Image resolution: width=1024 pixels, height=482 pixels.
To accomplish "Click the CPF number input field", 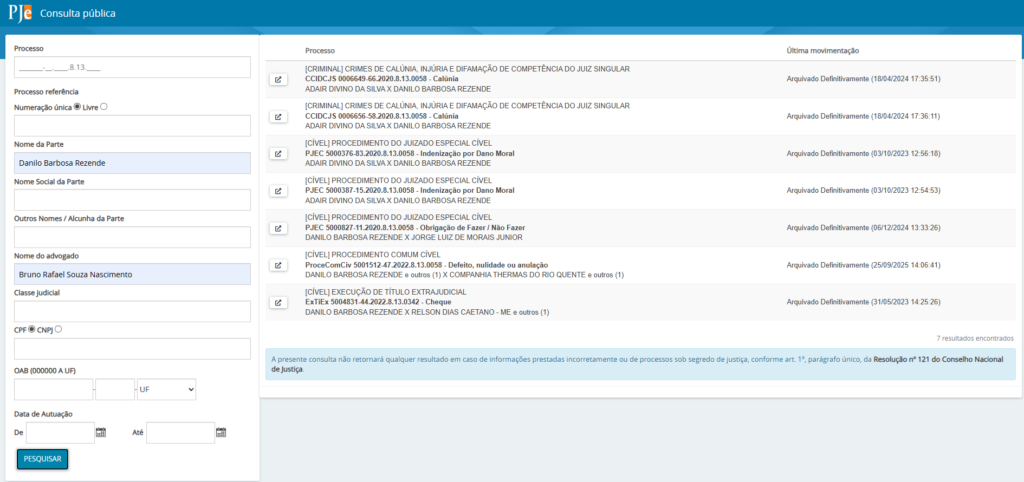I will coord(133,349).
